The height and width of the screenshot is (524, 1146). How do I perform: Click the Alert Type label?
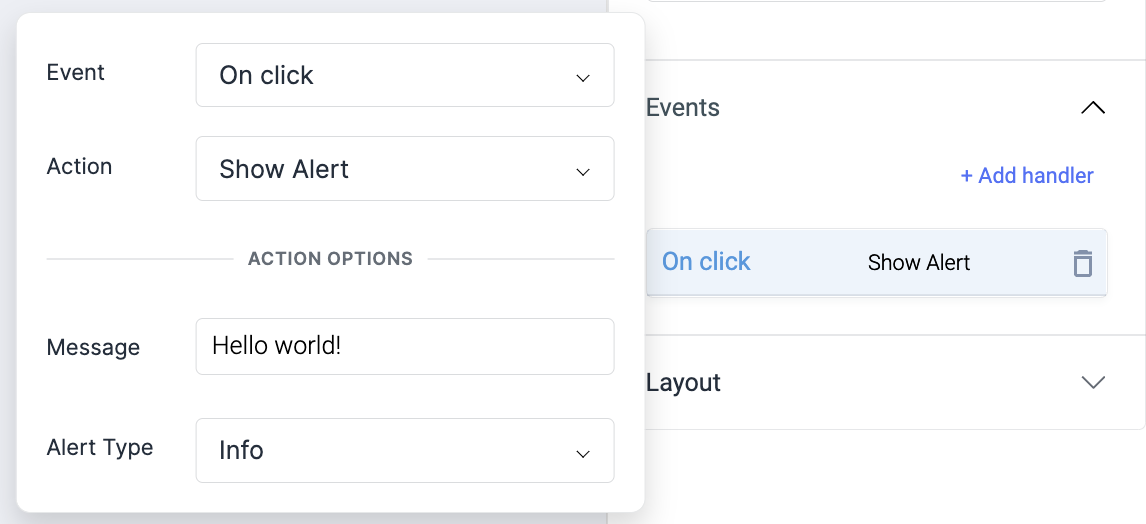(100, 447)
